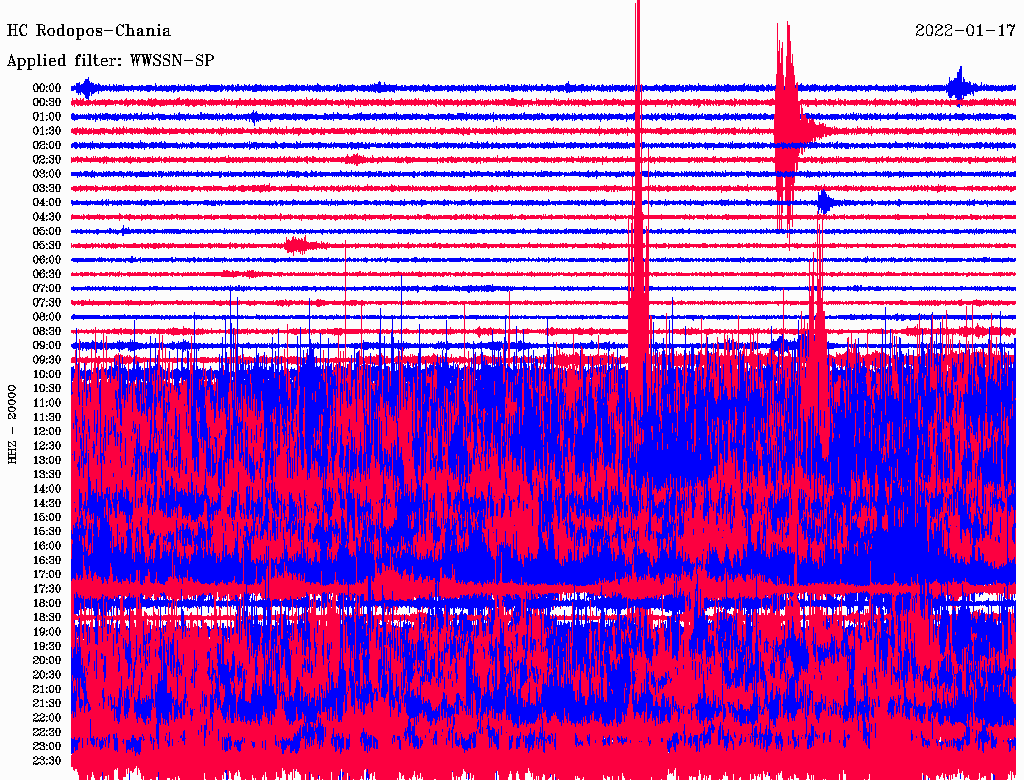Select the 23:30 time label
Image resolution: width=1024 pixels, height=780 pixels.
[47, 761]
